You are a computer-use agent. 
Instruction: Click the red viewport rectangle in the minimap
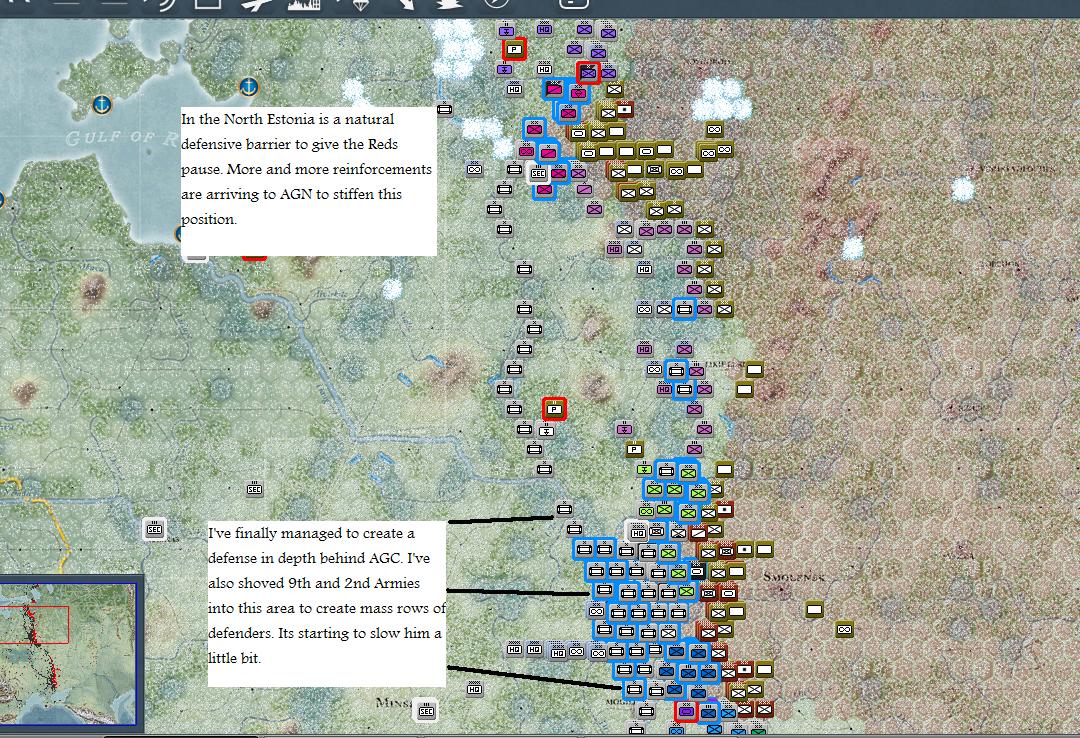pyautogui.click(x=34, y=625)
